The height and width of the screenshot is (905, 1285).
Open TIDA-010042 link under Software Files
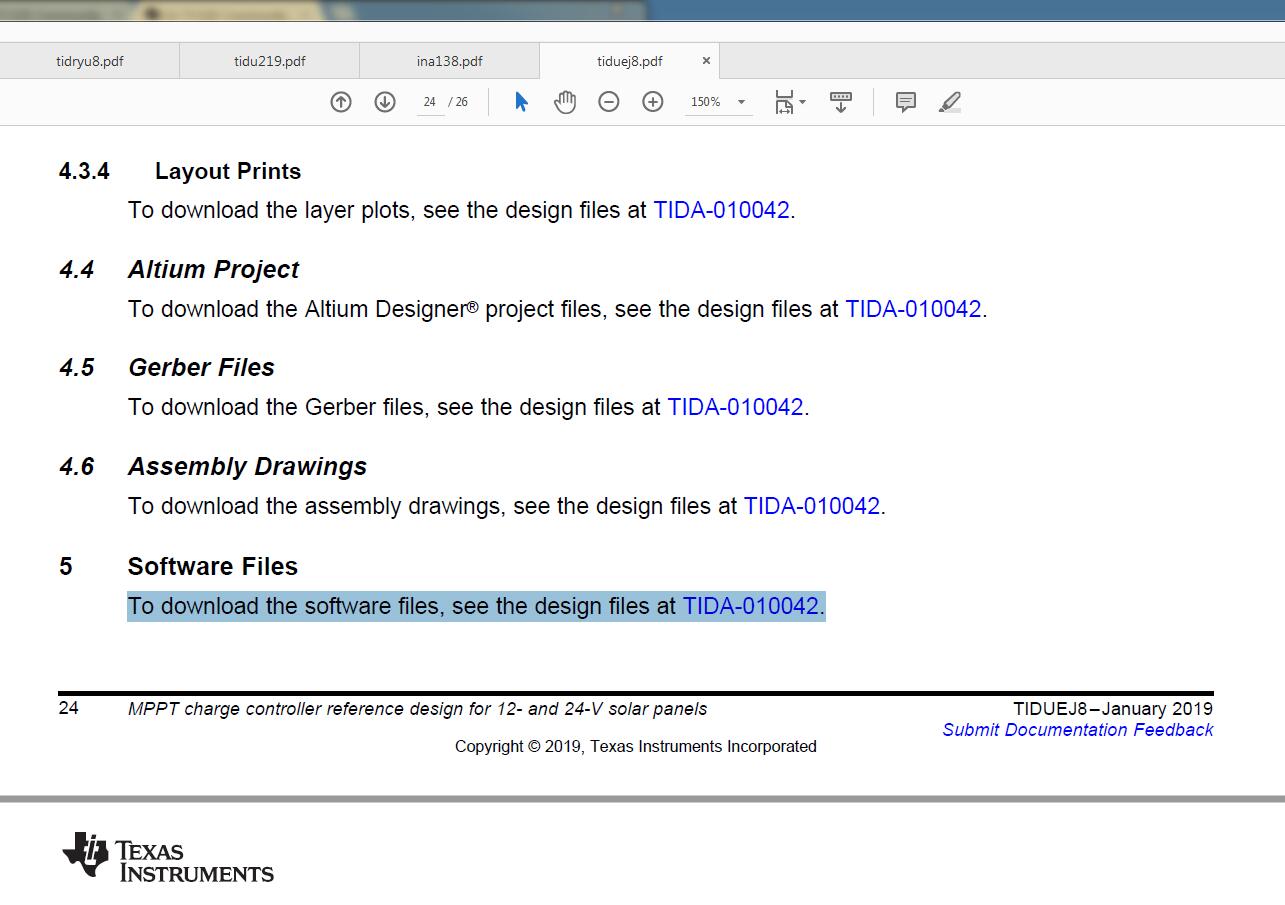751,606
